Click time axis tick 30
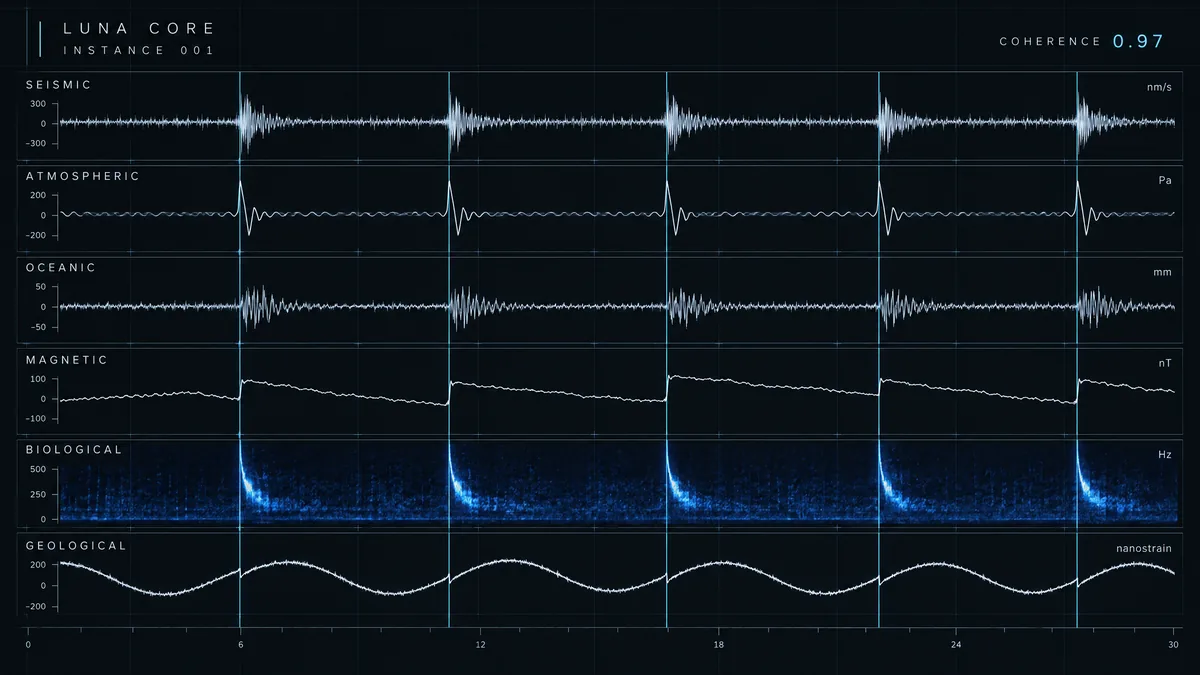This screenshot has height=675, width=1200. point(1174,645)
